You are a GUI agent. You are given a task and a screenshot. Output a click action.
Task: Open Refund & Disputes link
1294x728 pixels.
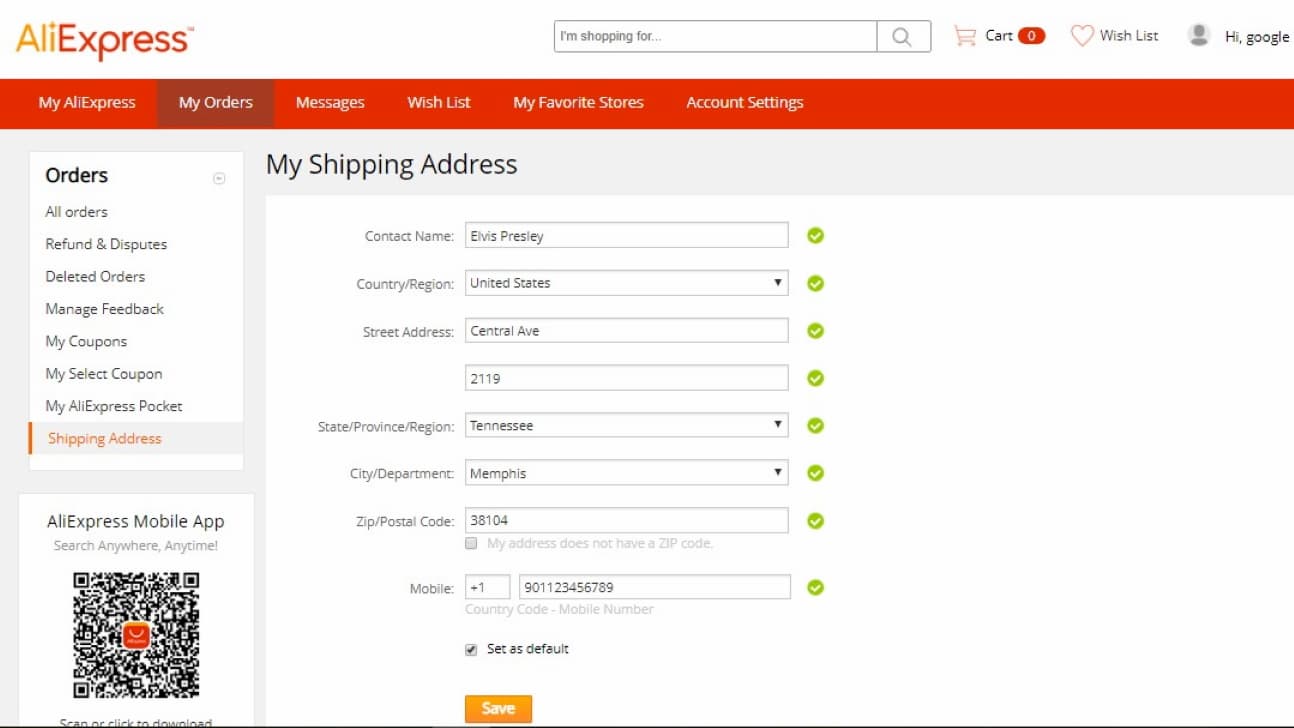coord(106,244)
